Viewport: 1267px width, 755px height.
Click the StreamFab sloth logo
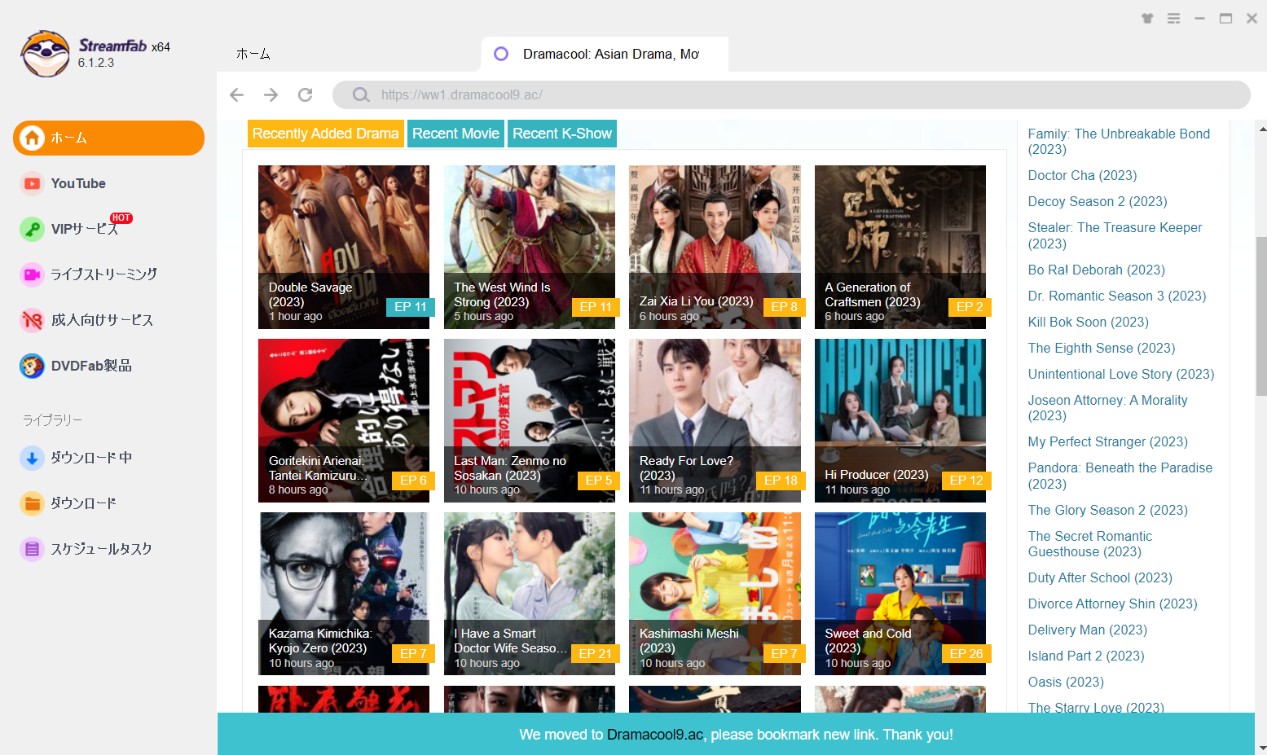45,53
